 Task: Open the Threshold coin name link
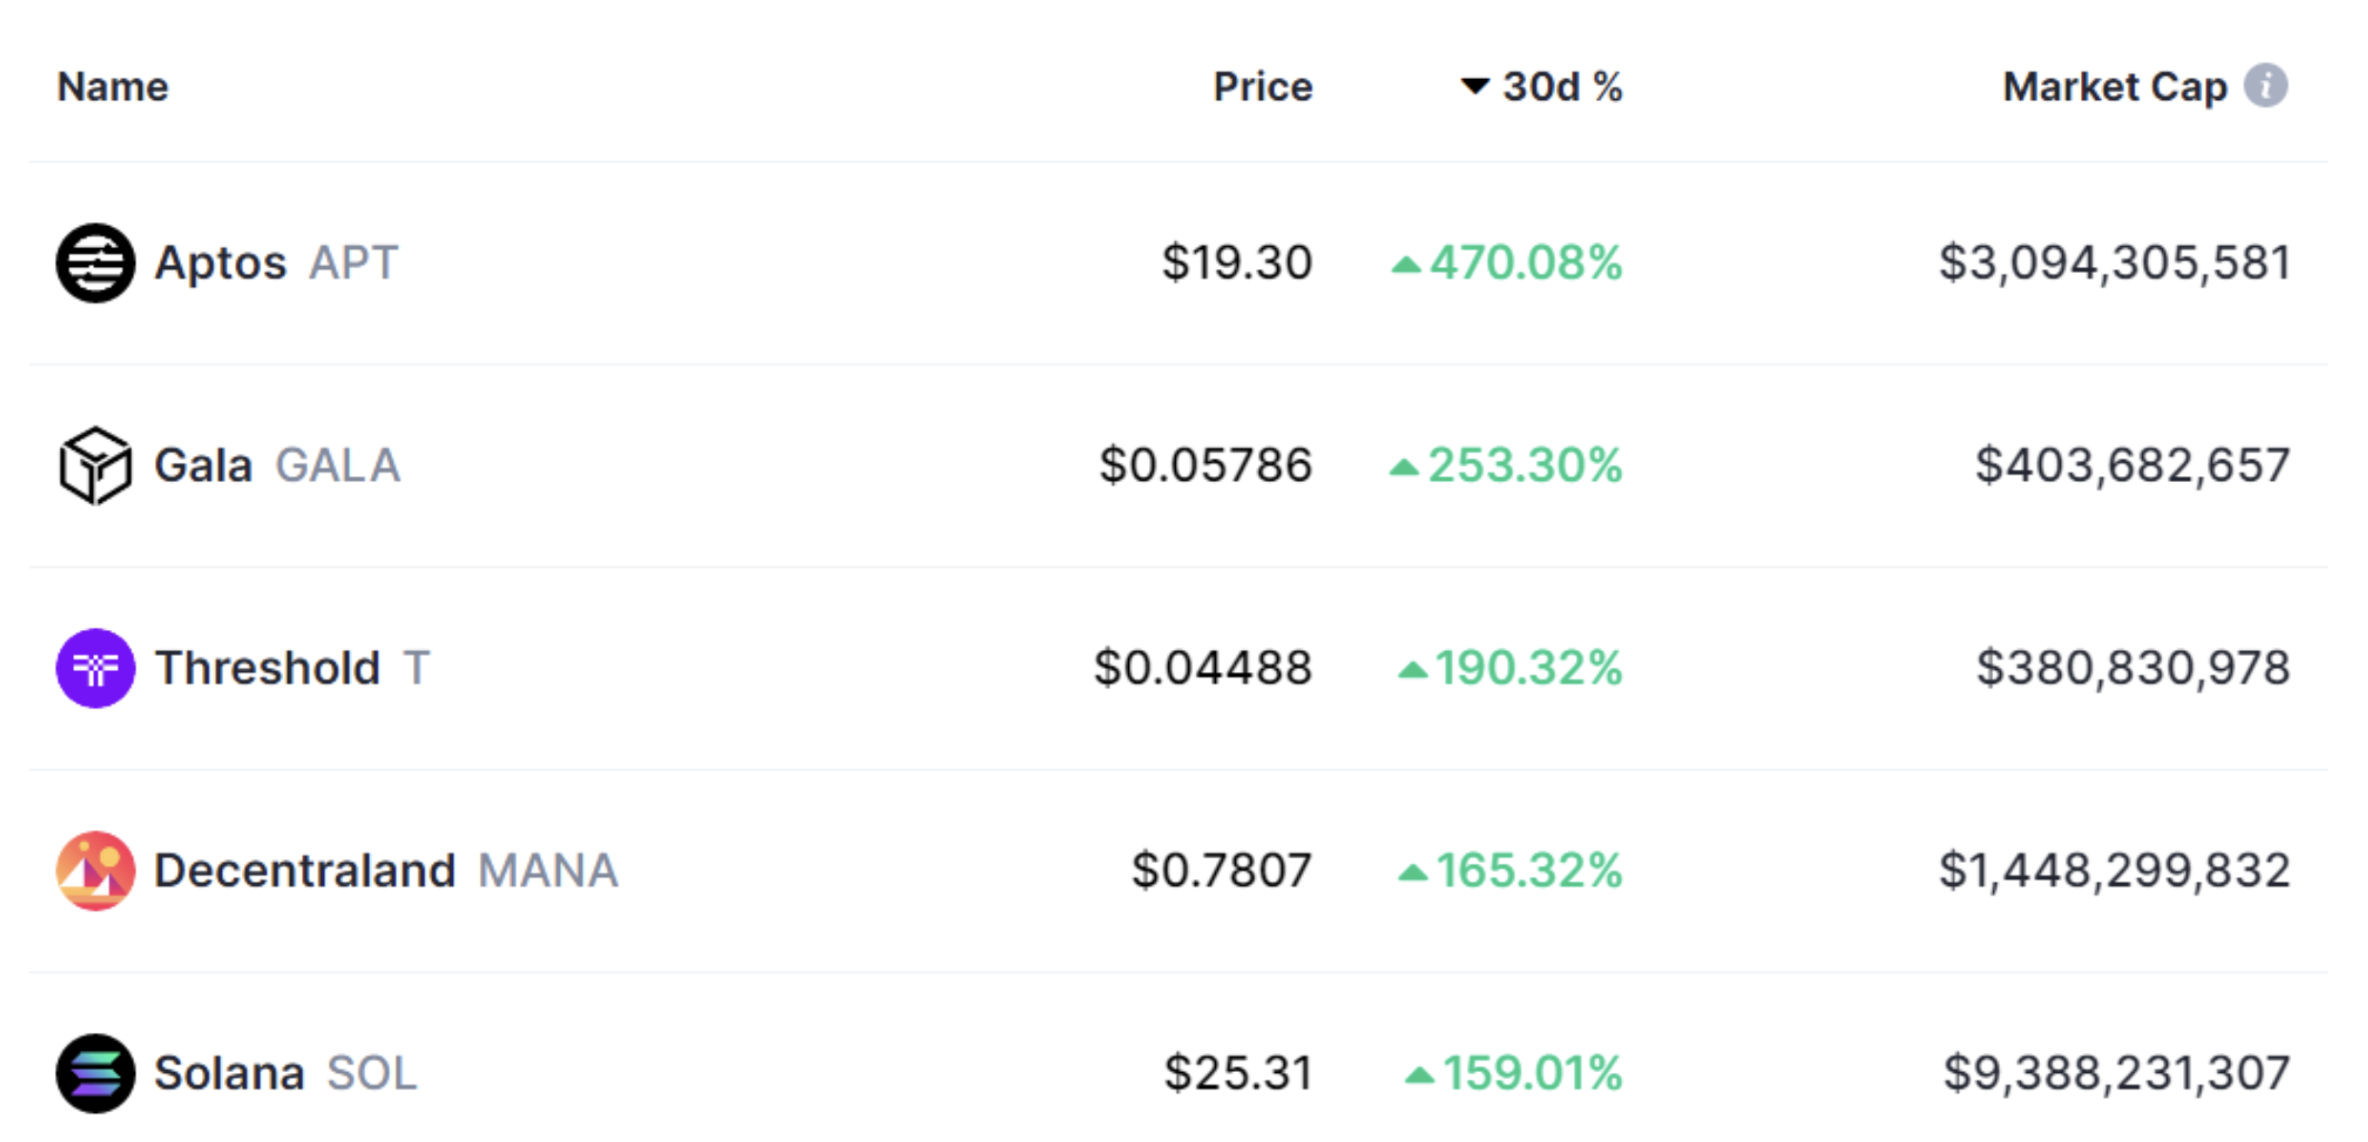267,668
